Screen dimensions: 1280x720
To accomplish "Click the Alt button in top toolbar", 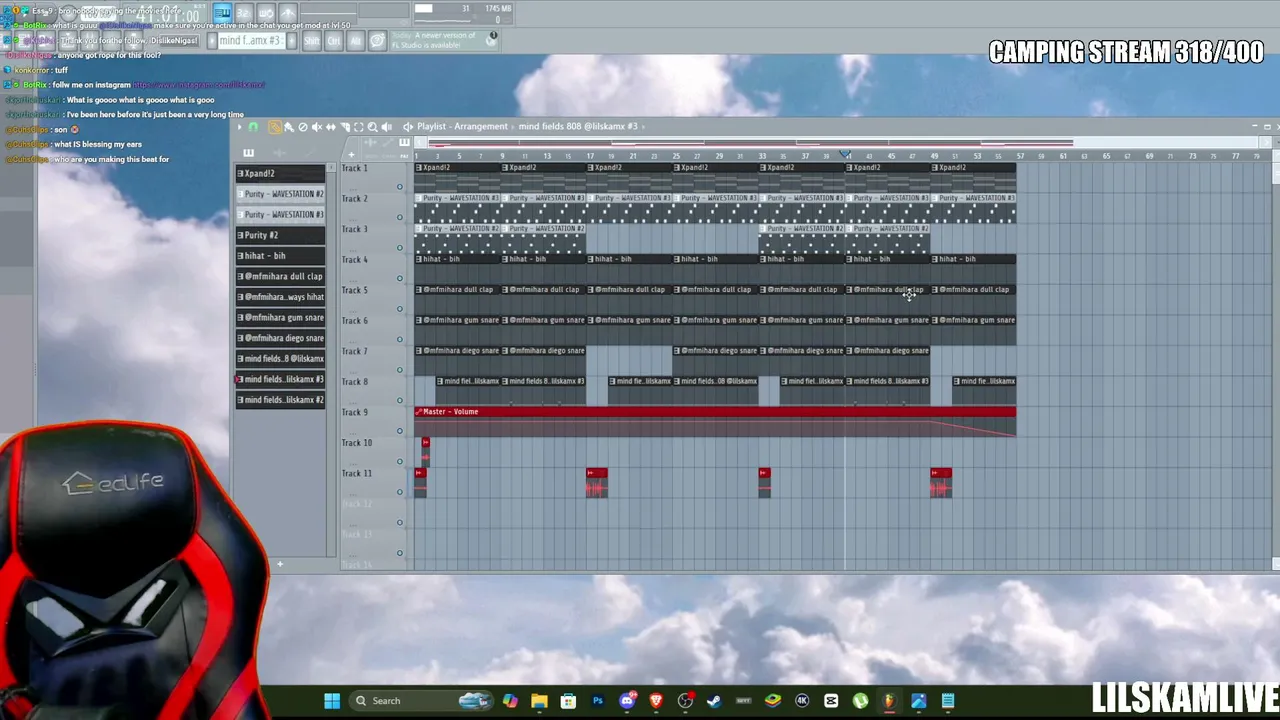I will (355, 41).
